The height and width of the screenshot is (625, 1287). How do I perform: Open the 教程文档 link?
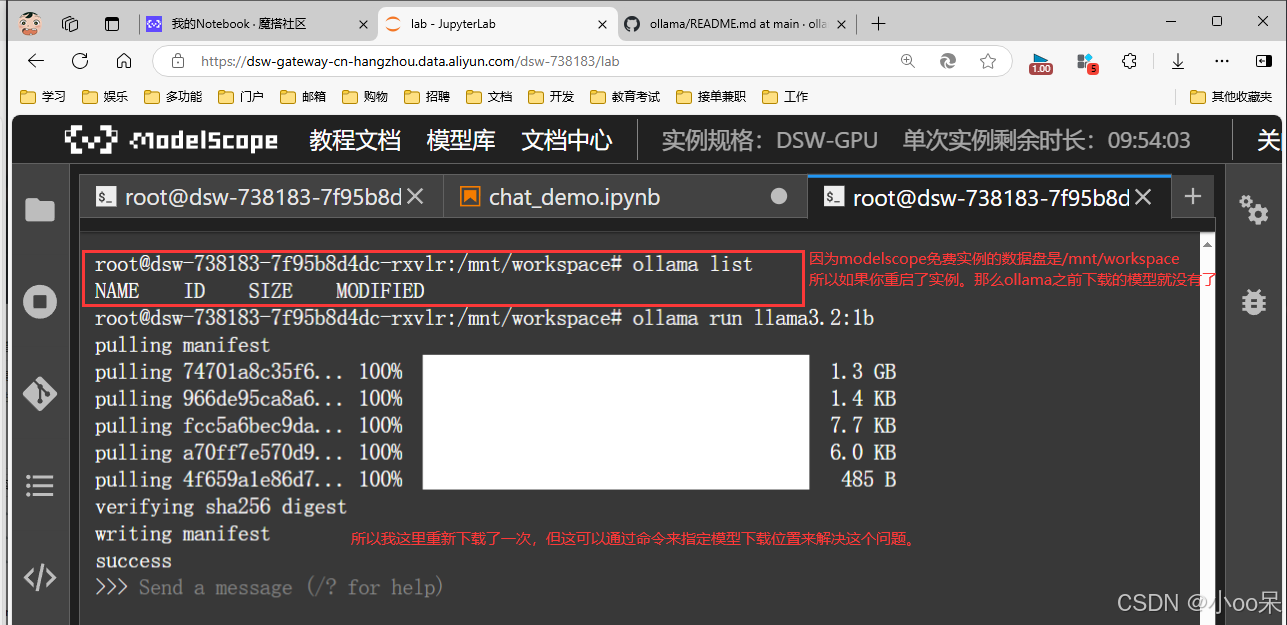point(355,140)
